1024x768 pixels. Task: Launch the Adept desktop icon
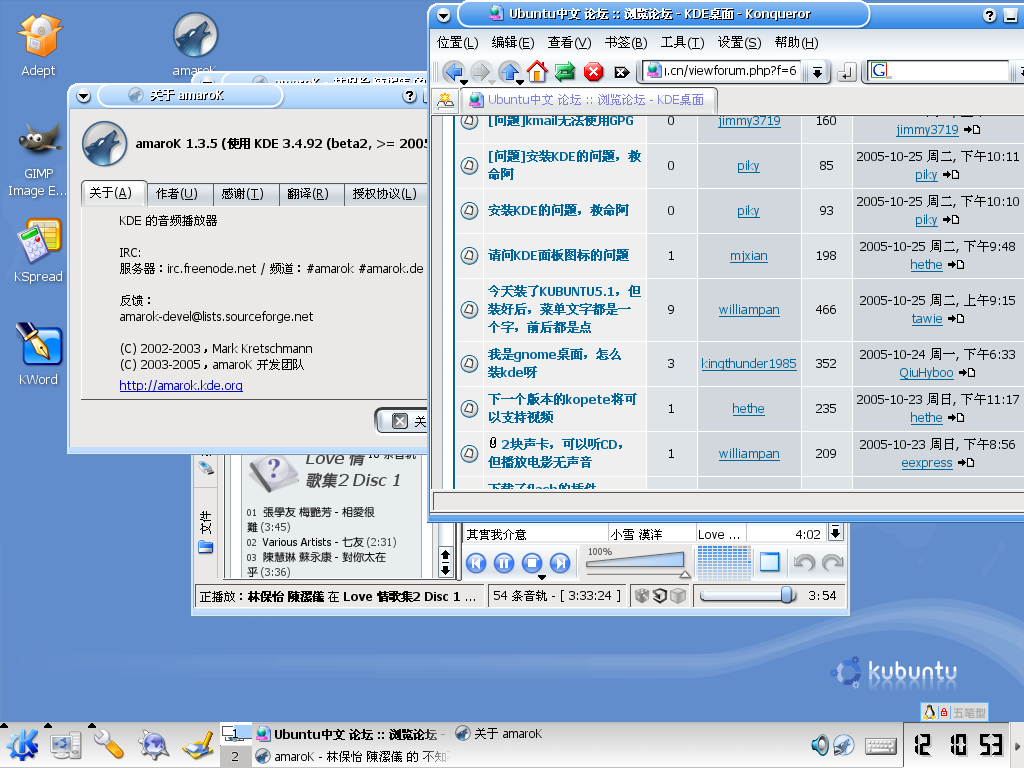pos(39,45)
